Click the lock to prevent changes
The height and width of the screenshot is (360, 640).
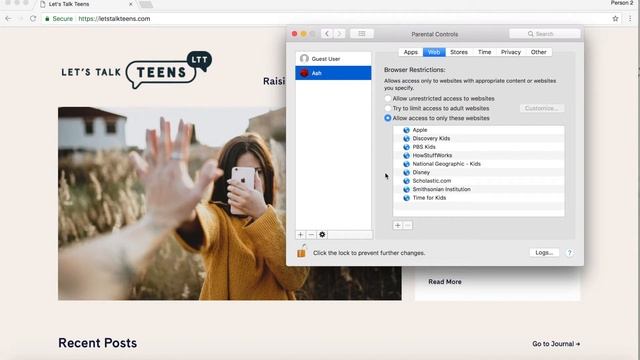tap(302, 251)
